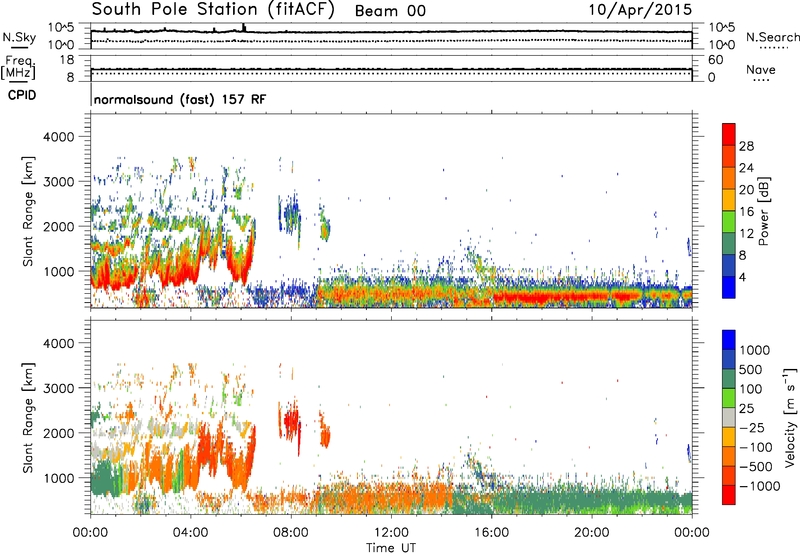Click the '20:00' time axis label

pos(592,533)
